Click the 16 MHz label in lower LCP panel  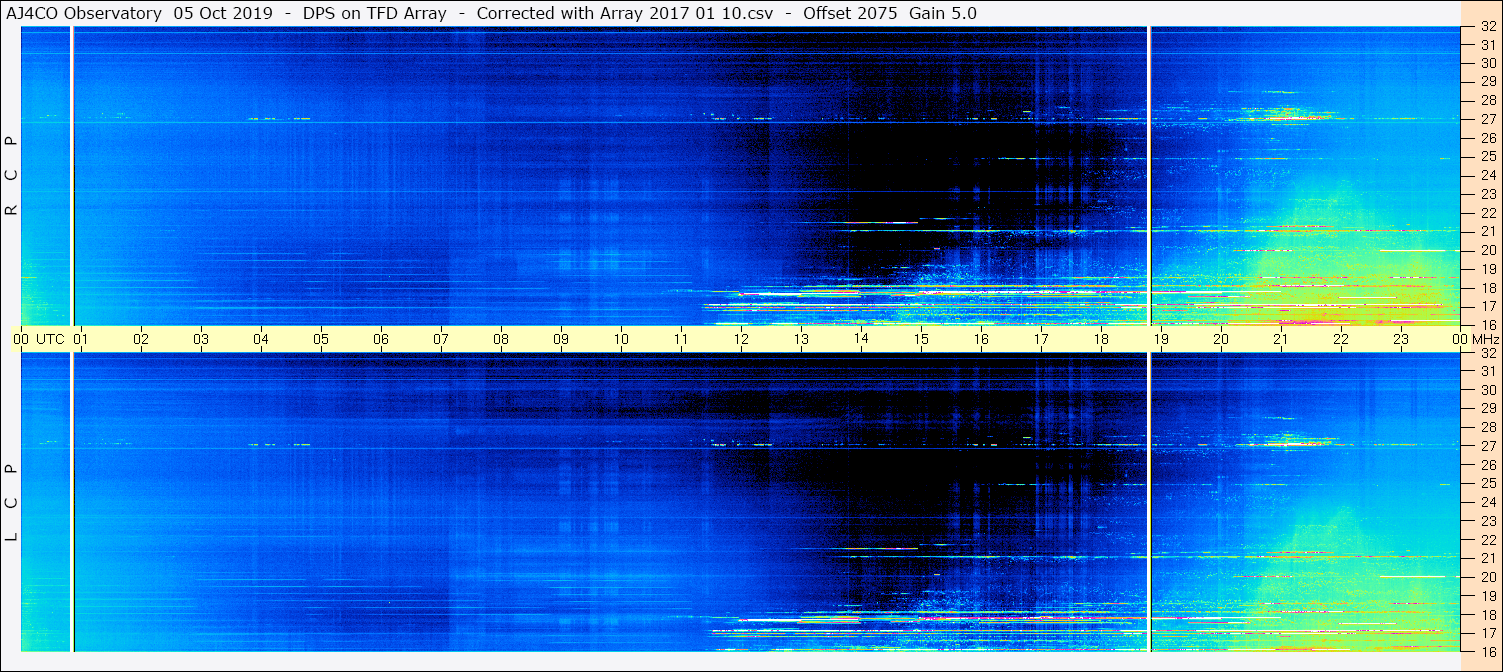[1487, 651]
